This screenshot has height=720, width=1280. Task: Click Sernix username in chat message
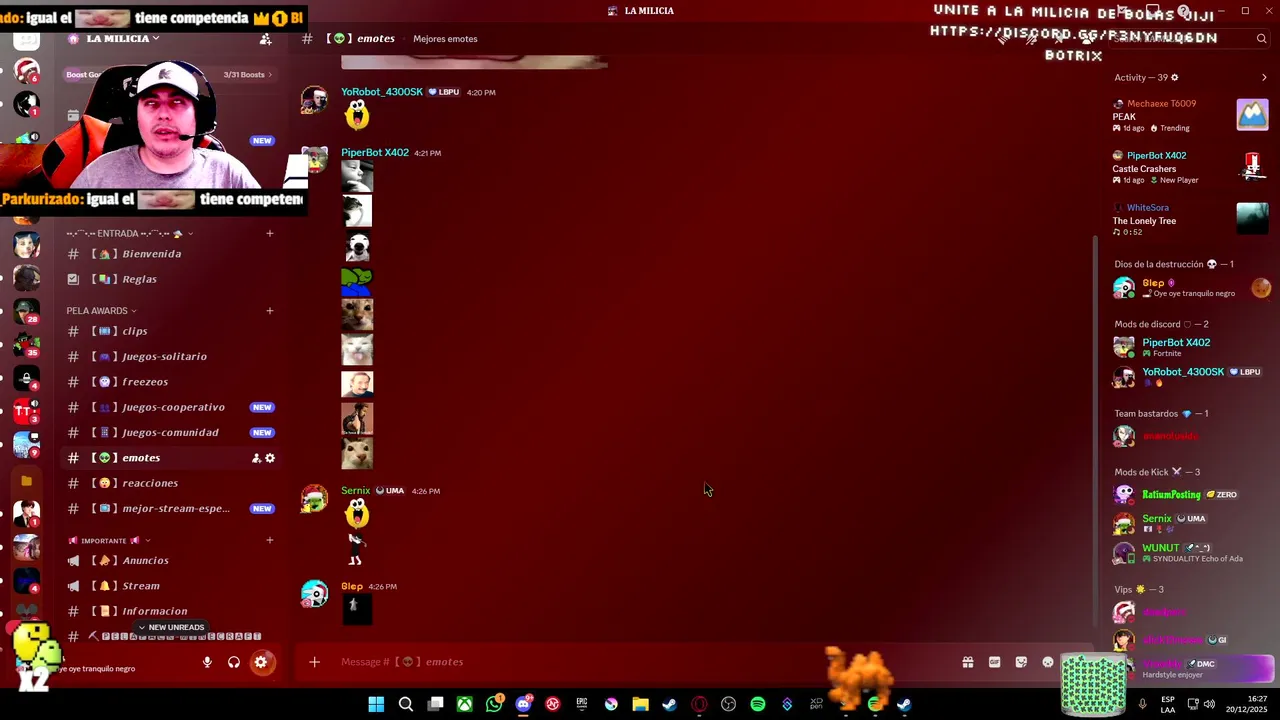pos(356,491)
